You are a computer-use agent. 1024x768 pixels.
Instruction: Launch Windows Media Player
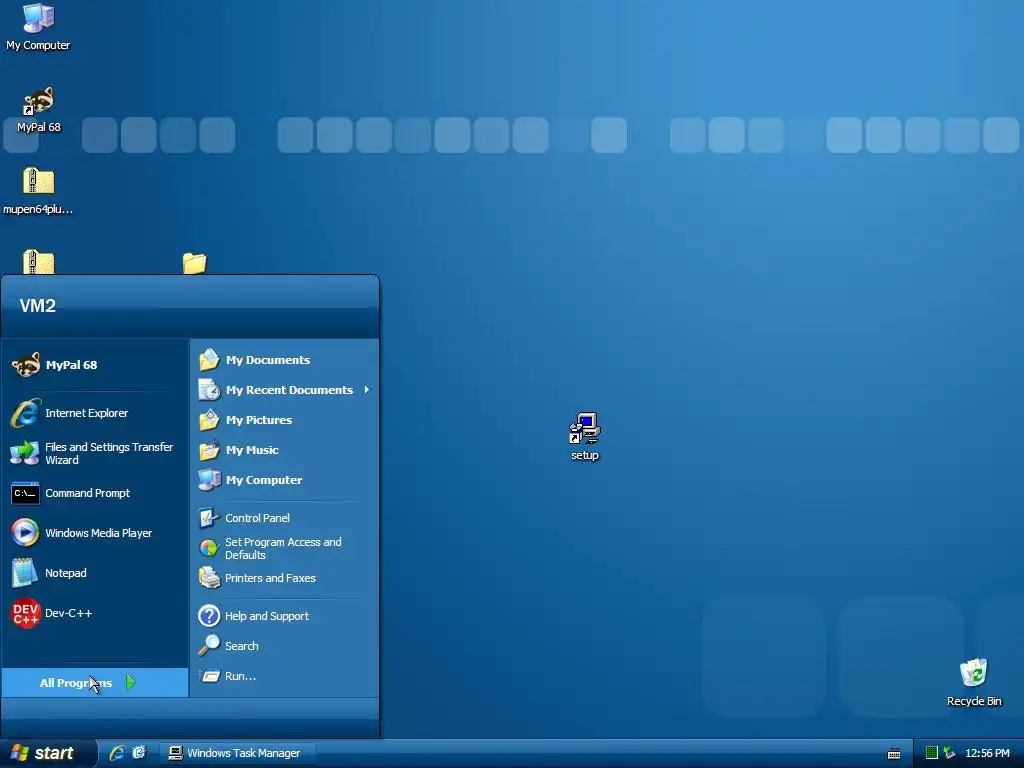(95, 533)
